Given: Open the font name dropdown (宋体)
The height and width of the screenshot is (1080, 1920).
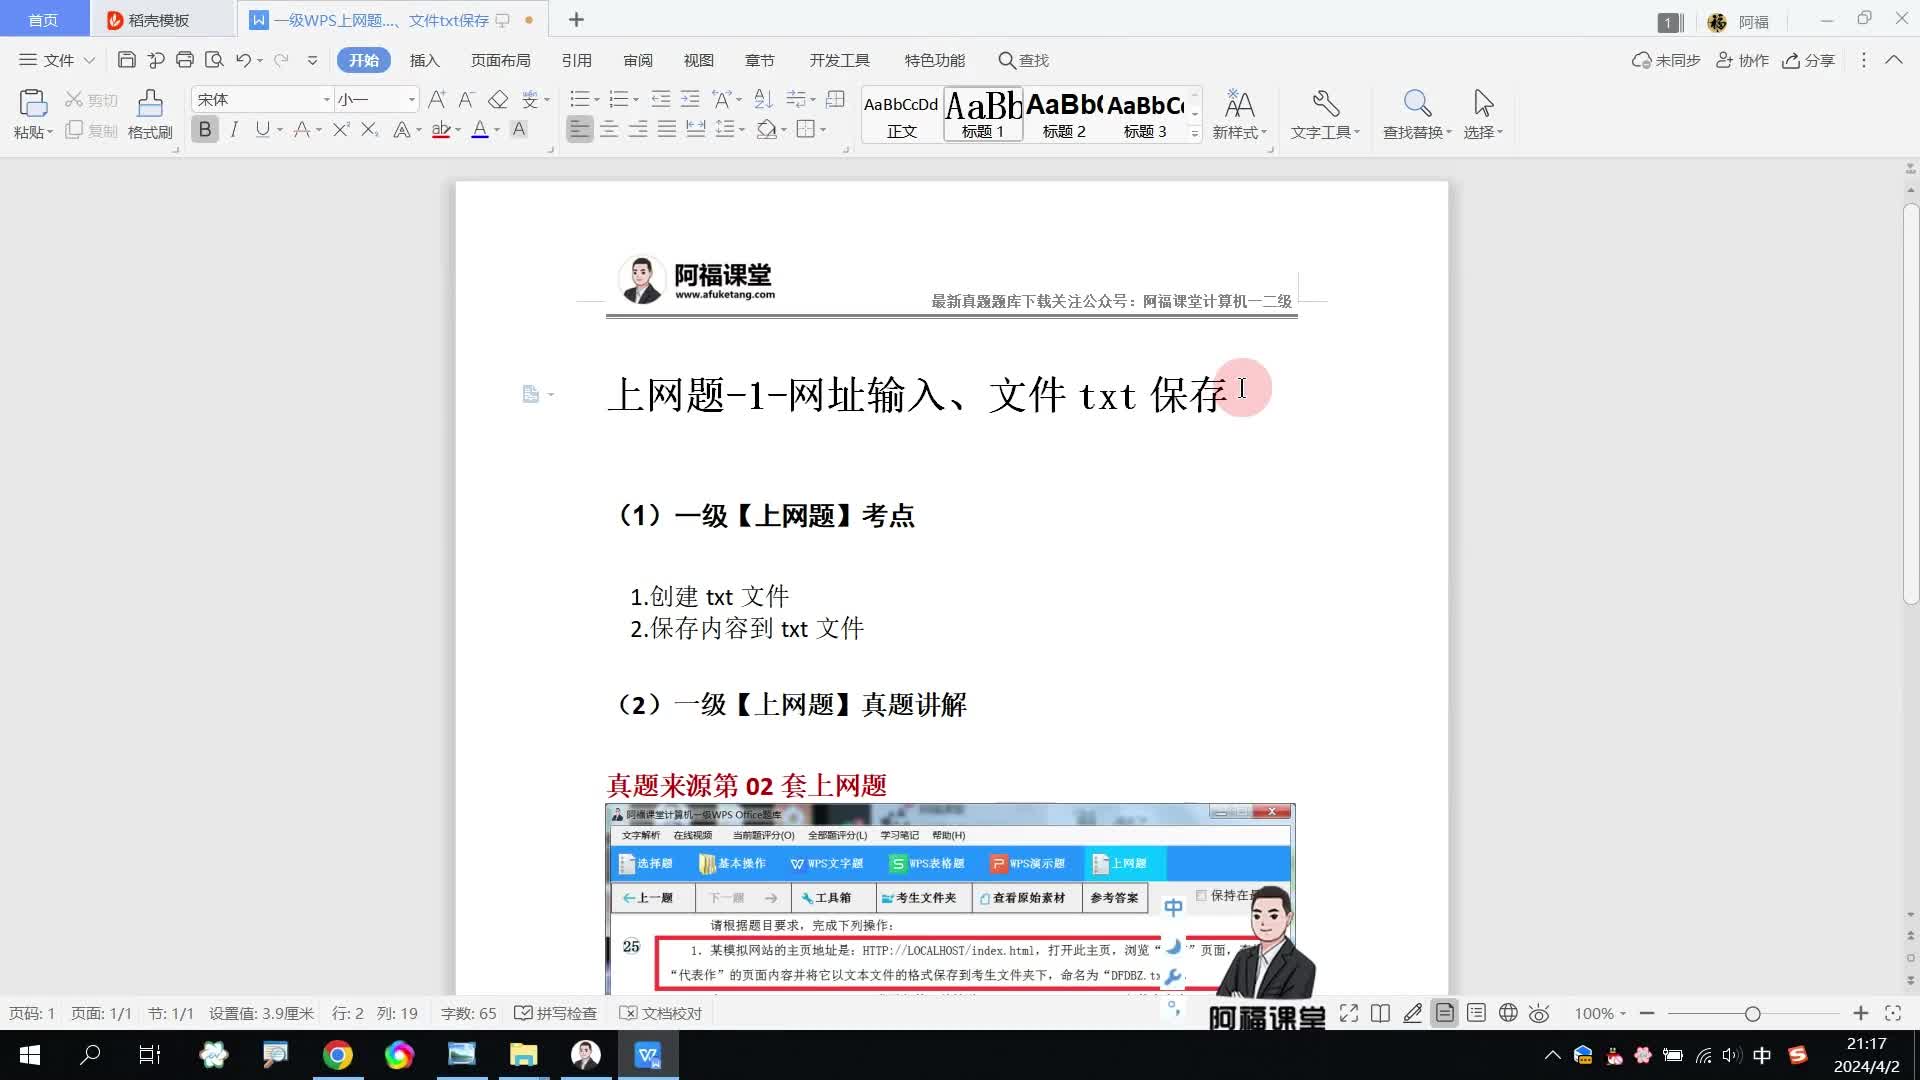Looking at the screenshot, I should [x=326, y=100].
